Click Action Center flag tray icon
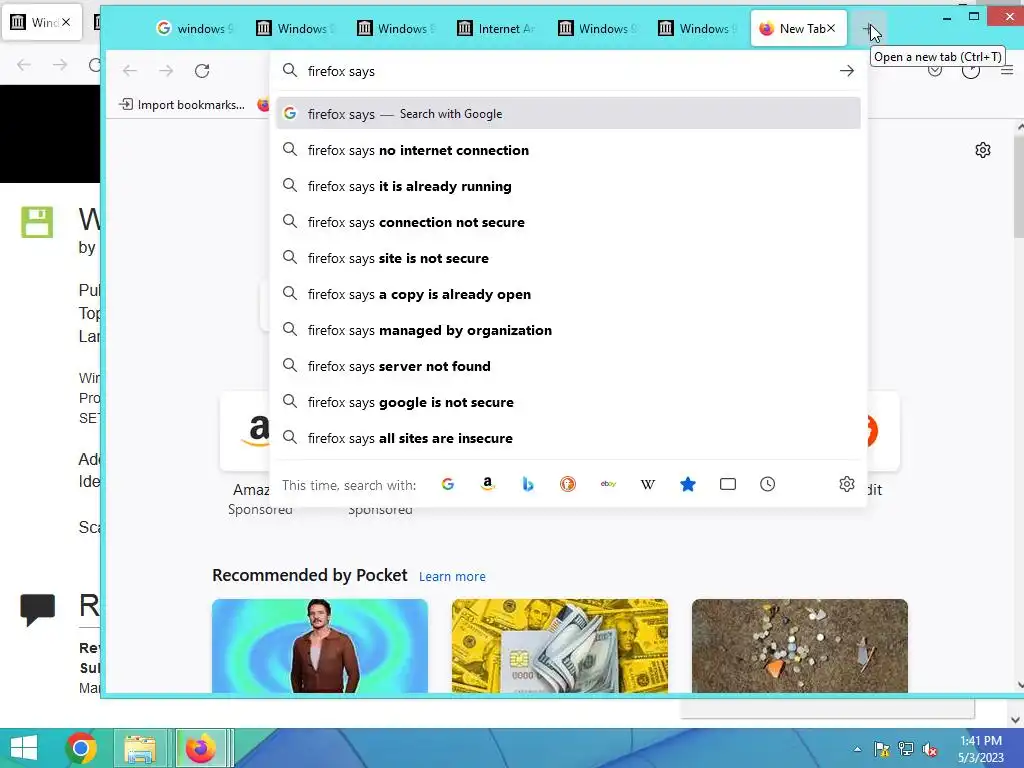 881,748
